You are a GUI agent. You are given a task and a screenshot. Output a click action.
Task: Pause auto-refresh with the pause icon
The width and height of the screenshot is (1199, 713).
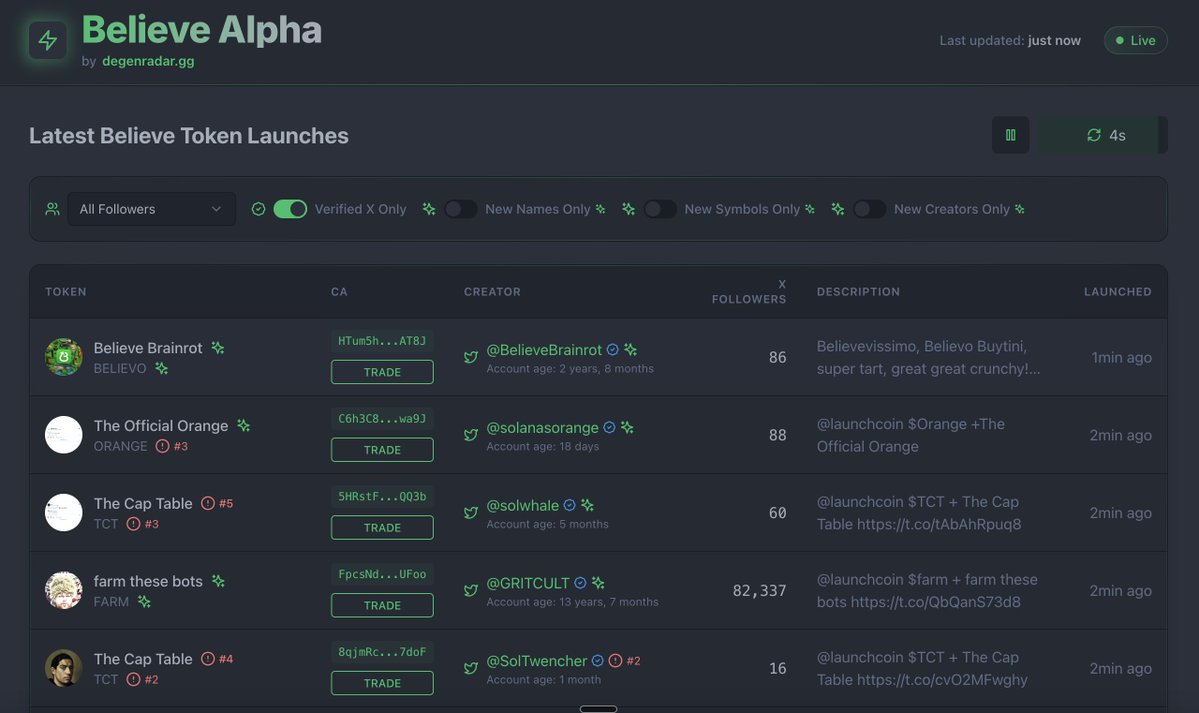click(1010, 135)
